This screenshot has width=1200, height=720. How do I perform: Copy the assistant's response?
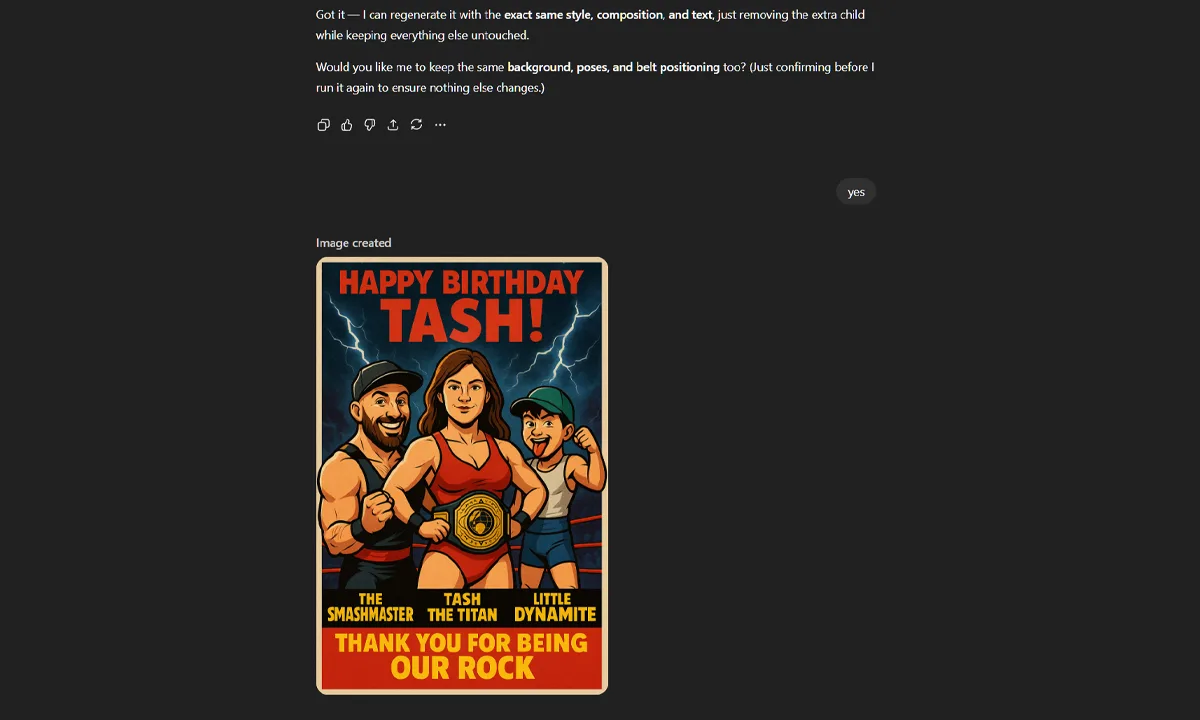point(323,124)
